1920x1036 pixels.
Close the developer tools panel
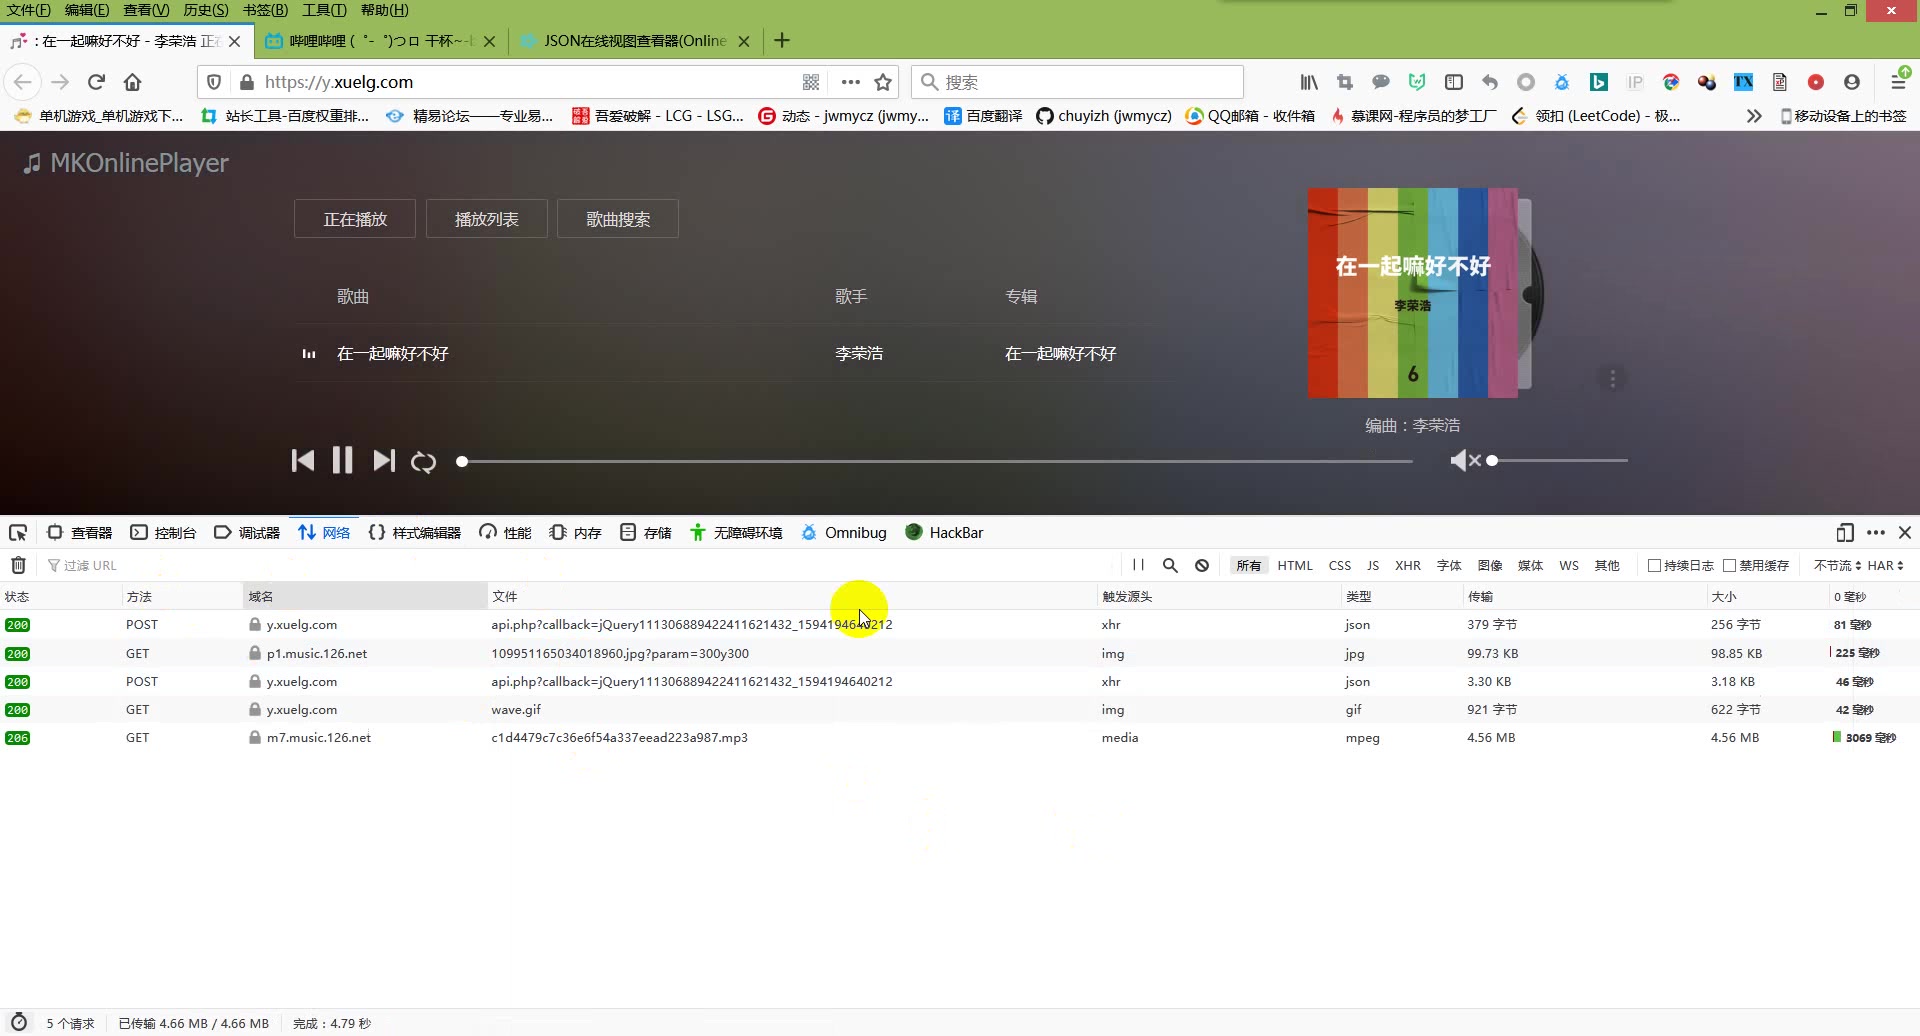pos(1905,532)
